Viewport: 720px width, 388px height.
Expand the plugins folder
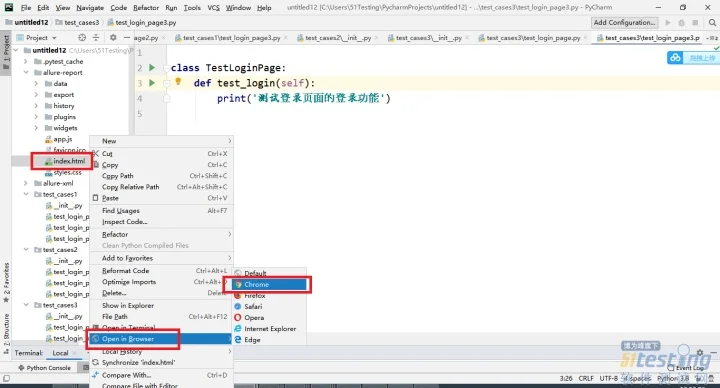[x=36, y=117]
